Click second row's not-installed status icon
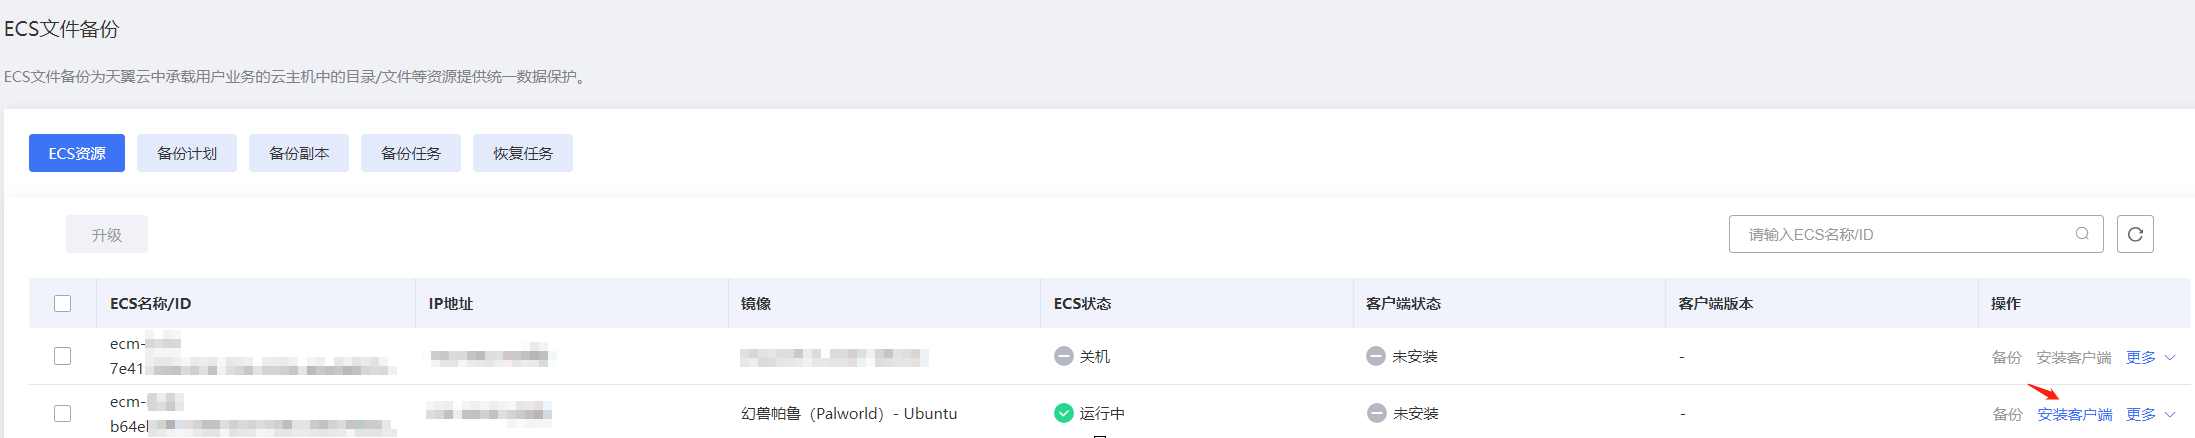Image resolution: width=2195 pixels, height=438 pixels. [x=1377, y=413]
